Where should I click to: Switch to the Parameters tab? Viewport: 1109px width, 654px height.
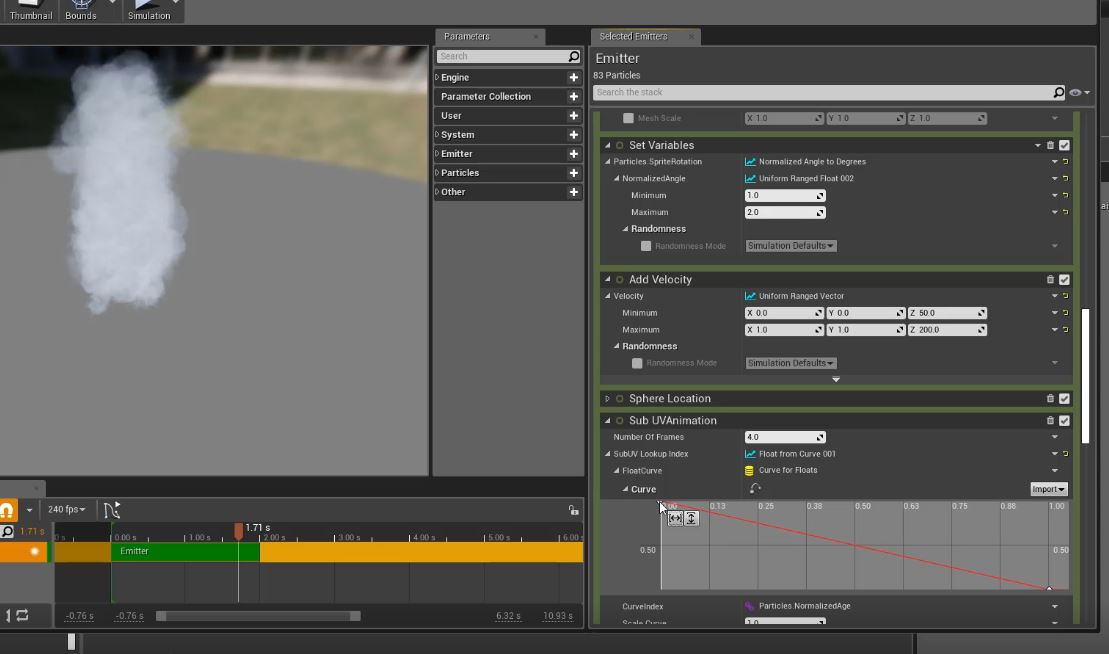coord(467,37)
